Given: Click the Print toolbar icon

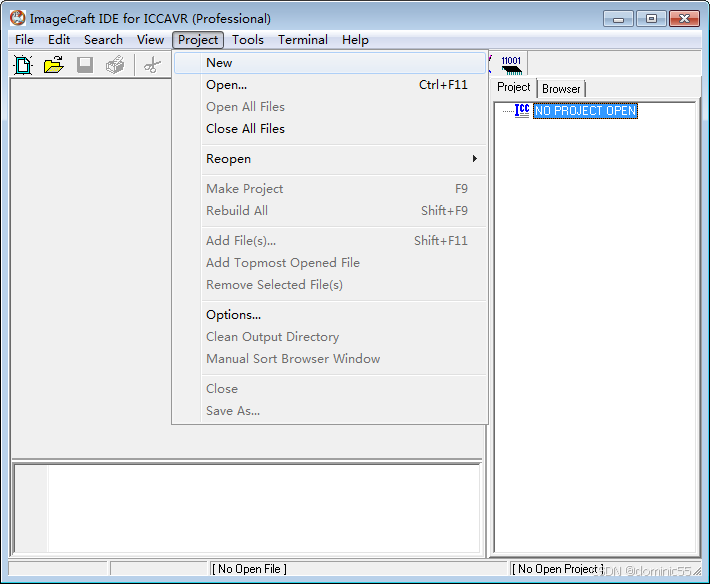Looking at the screenshot, I should [x=115, y=65].
